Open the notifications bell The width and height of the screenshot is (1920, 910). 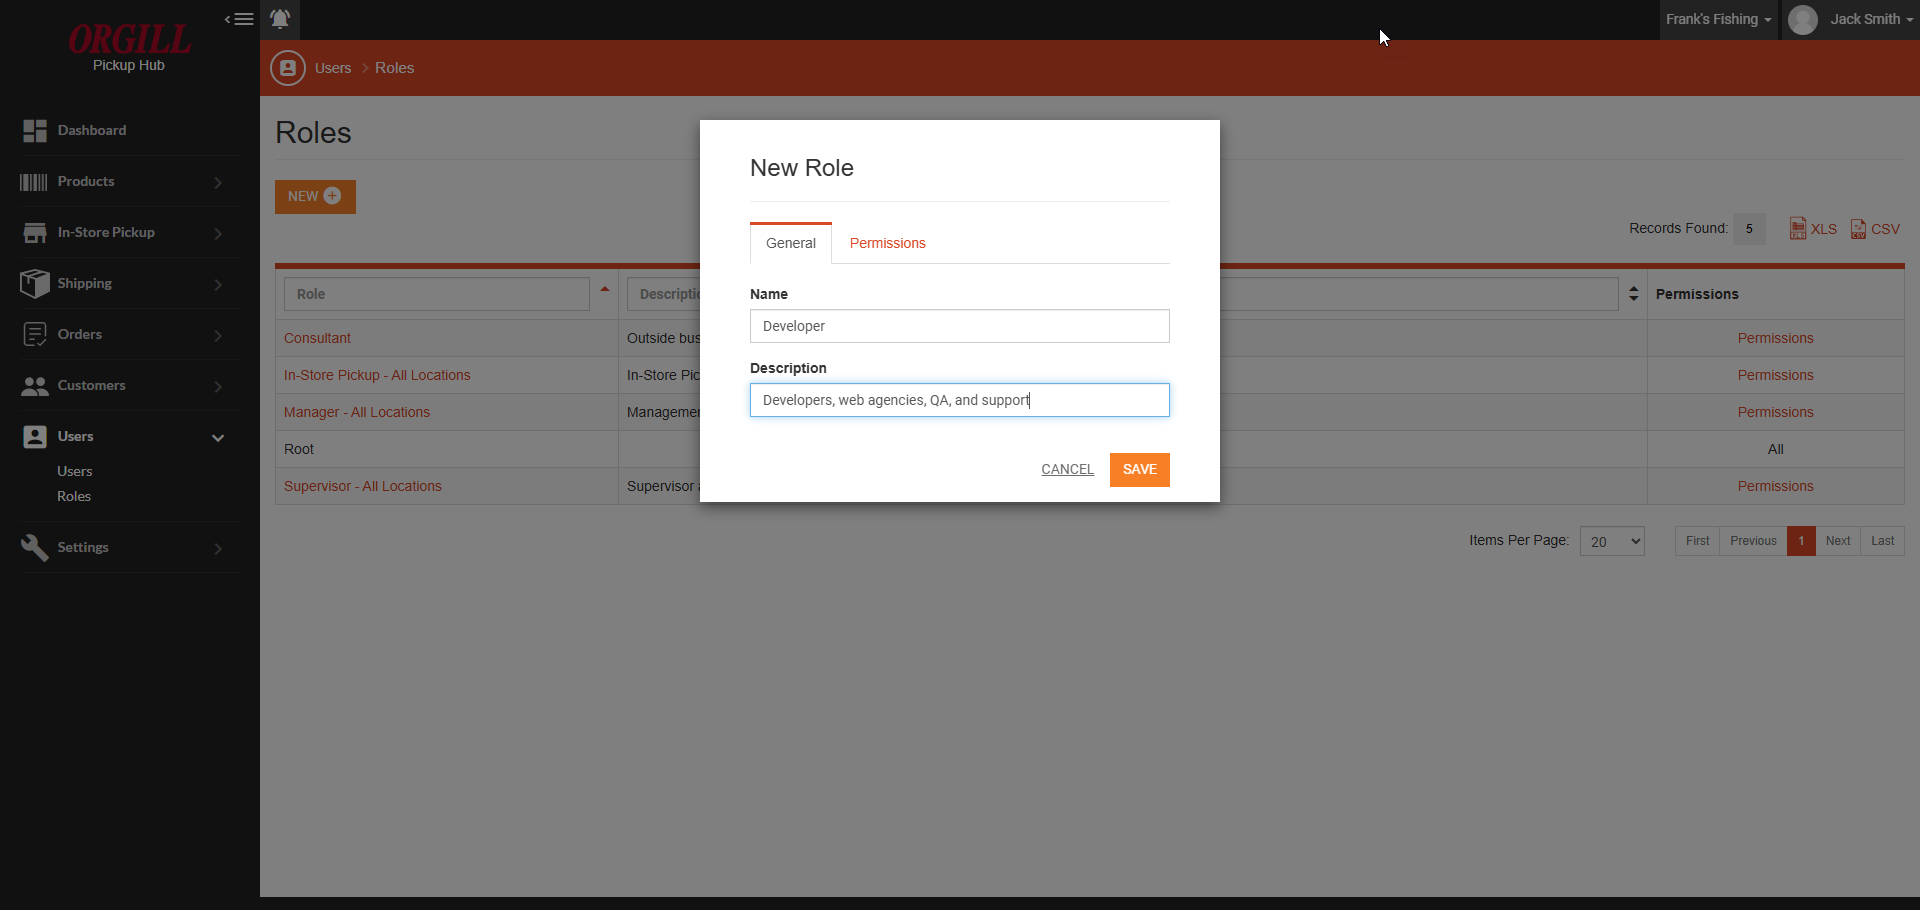pos(280,19)
